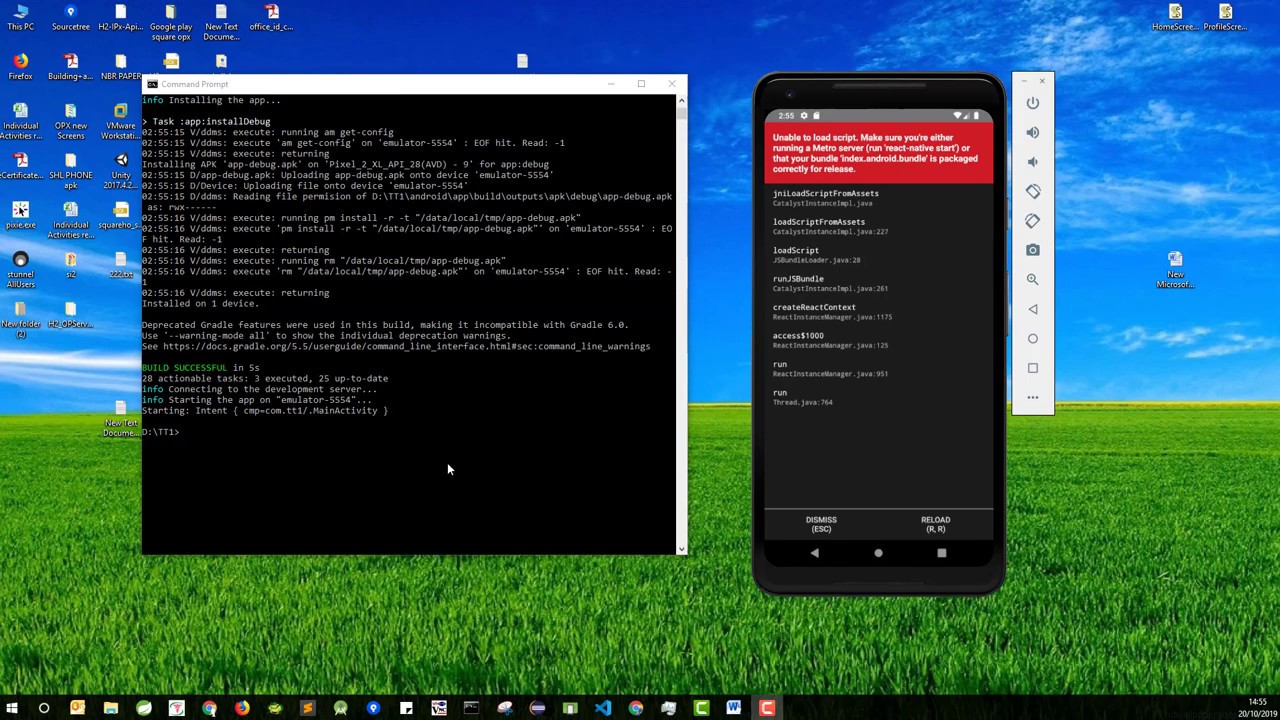Select the Firefox desktop shortcut

coord(20,68)
